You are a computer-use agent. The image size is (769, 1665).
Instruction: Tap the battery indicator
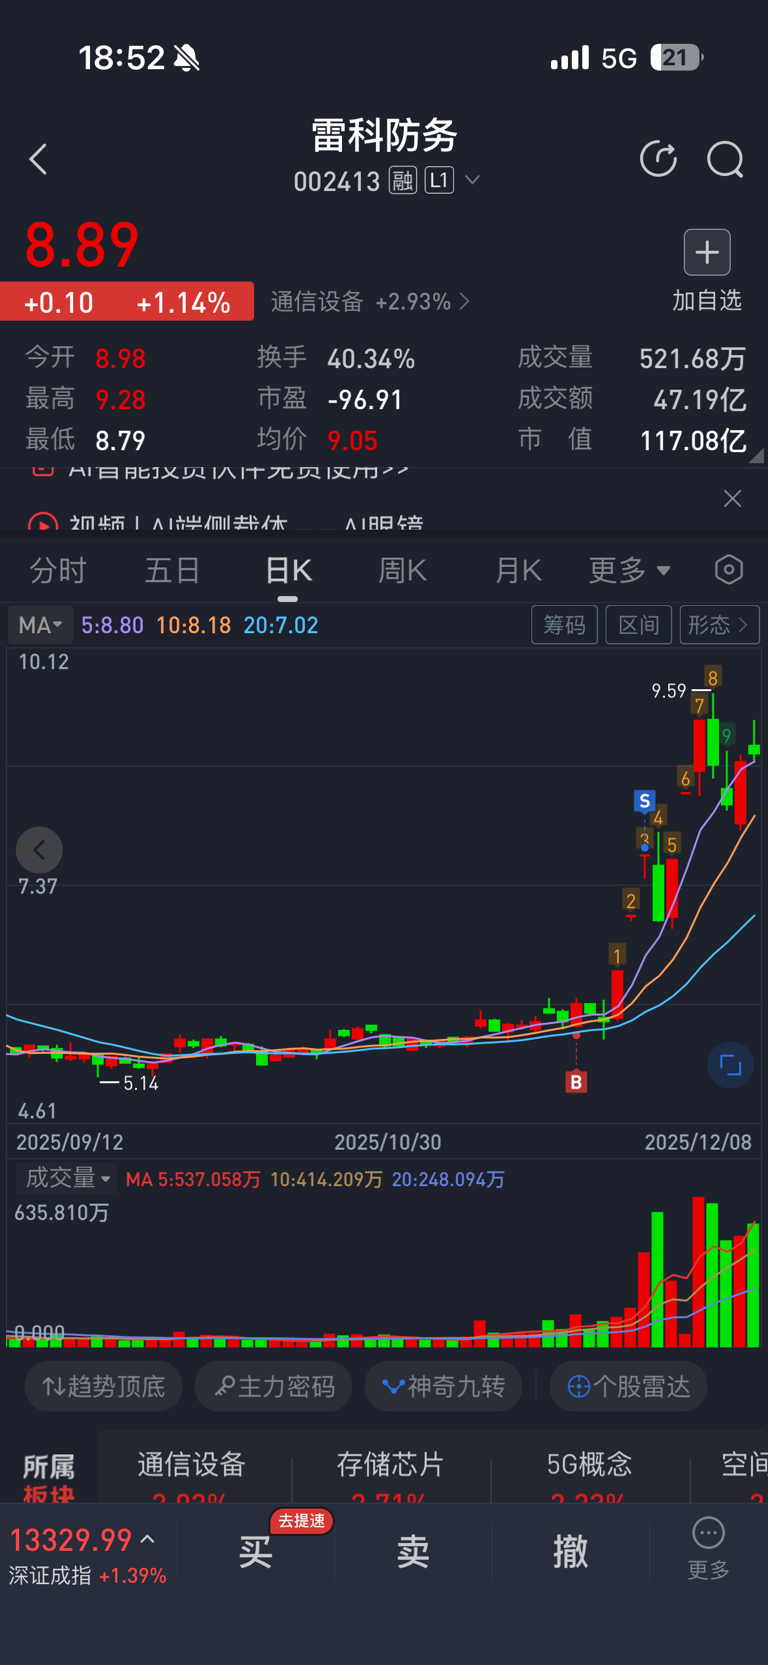[676, 58]
